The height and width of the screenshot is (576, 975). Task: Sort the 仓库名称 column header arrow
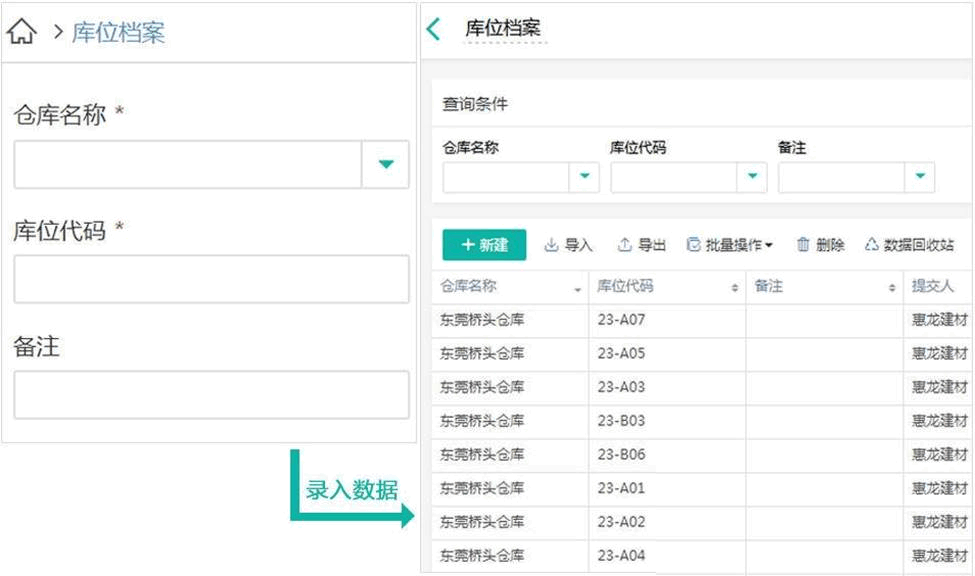tap(577, 289)
